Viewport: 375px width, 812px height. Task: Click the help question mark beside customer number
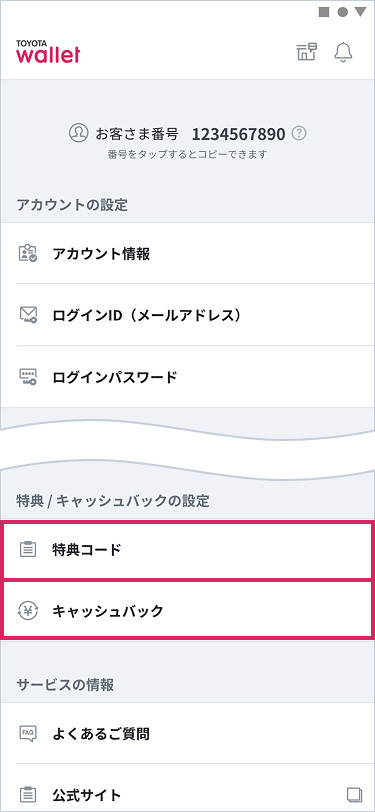(299, 134)
